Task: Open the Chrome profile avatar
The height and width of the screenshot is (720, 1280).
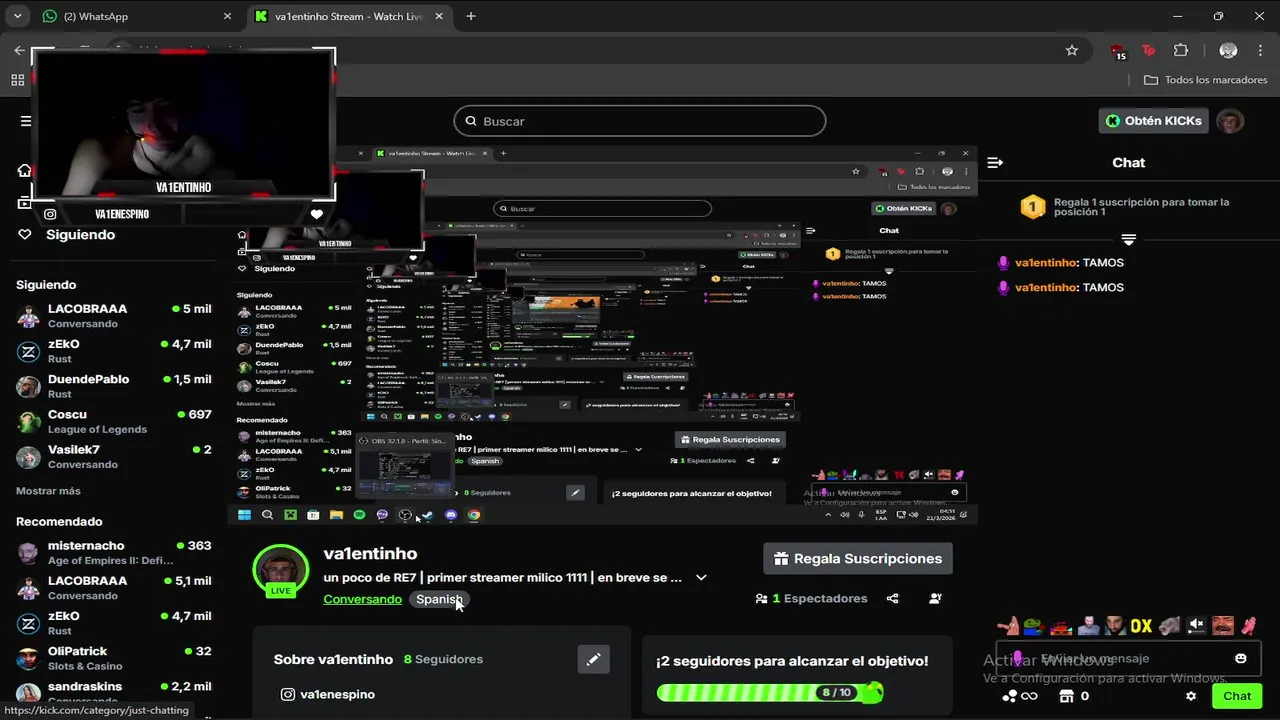Action: point(1229,50)
